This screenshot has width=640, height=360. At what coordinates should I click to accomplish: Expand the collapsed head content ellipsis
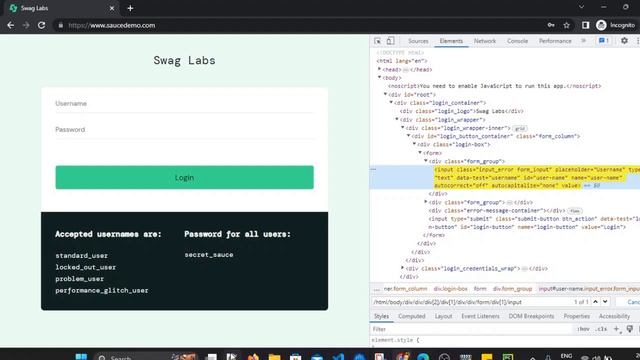[406, 70]
